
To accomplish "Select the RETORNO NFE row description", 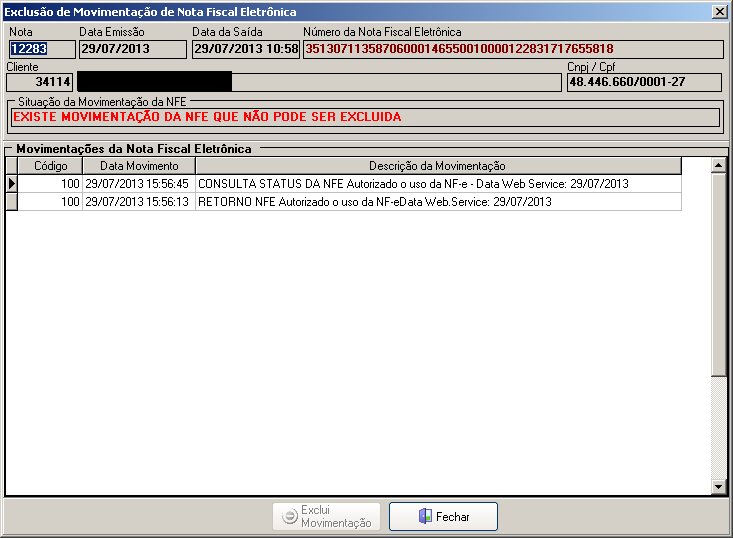I will coord(438,202).
